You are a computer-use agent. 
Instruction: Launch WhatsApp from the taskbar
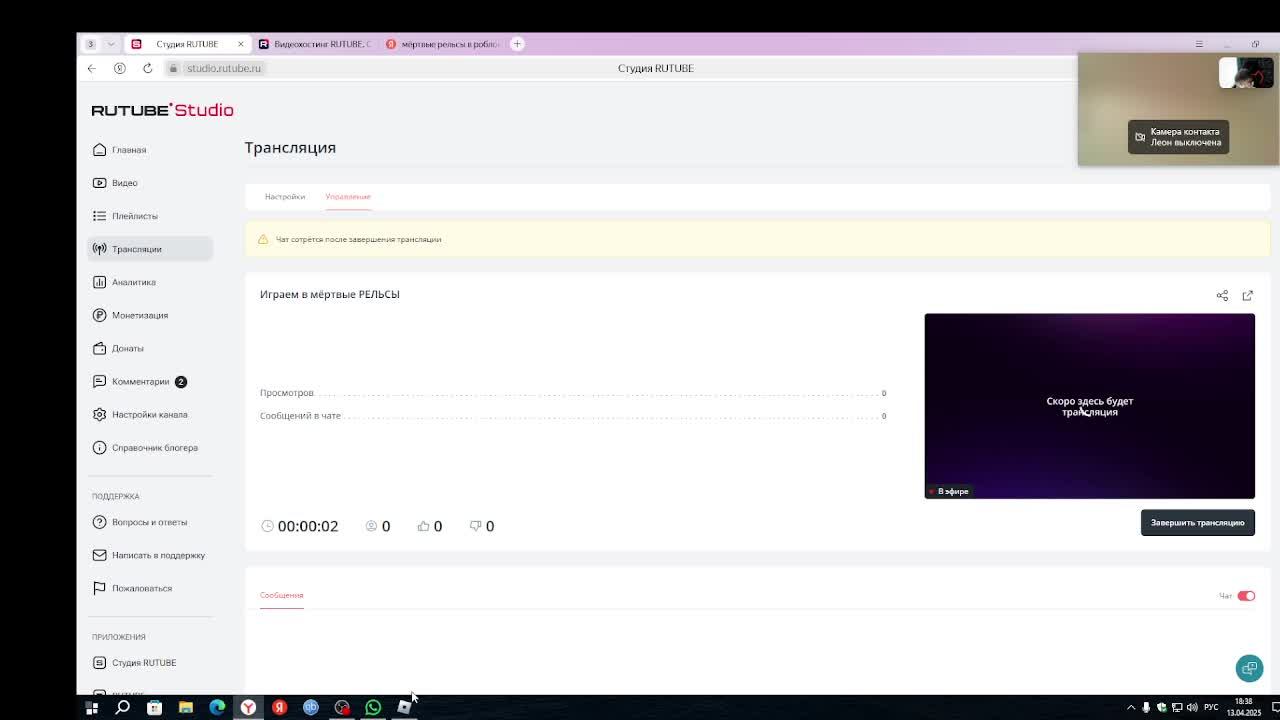click(373, 707)
